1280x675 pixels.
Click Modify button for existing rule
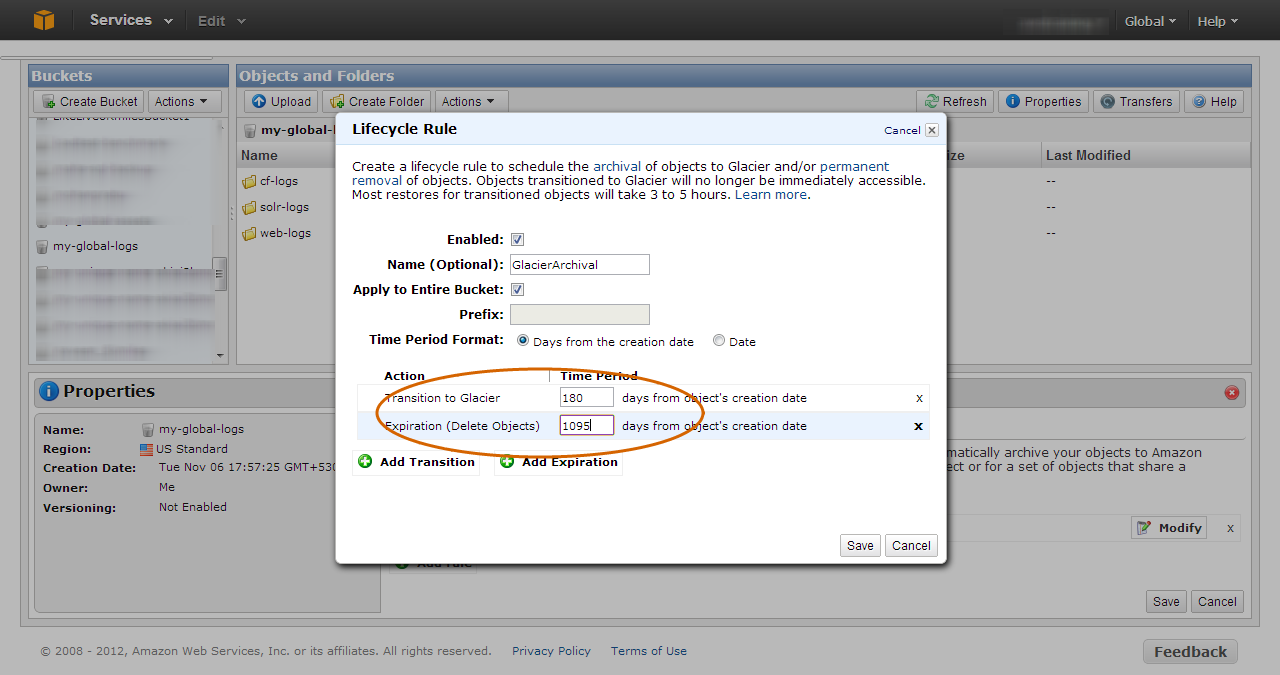[1169, 528]
